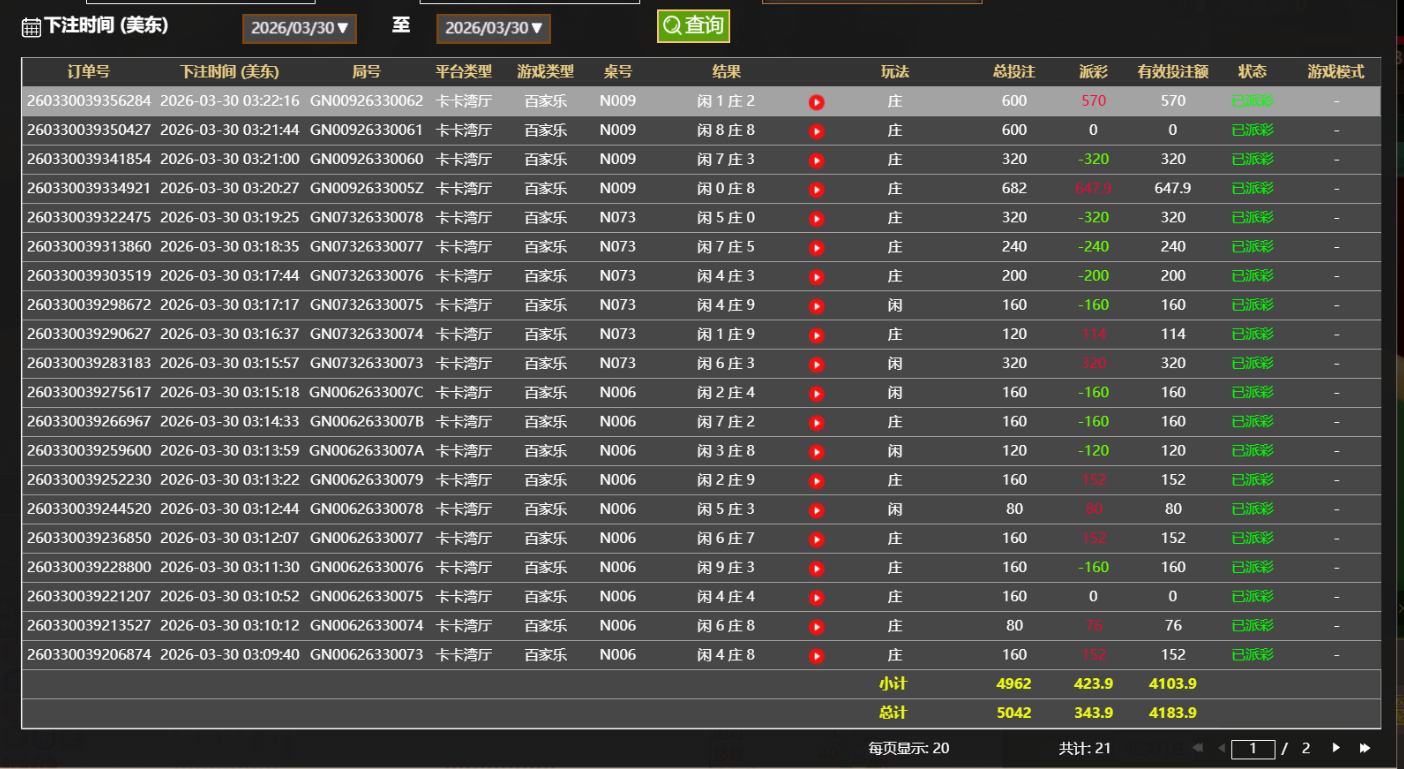The image size is (1404, 769).
Task: Jump to the last page
Action: (1365, 748)
